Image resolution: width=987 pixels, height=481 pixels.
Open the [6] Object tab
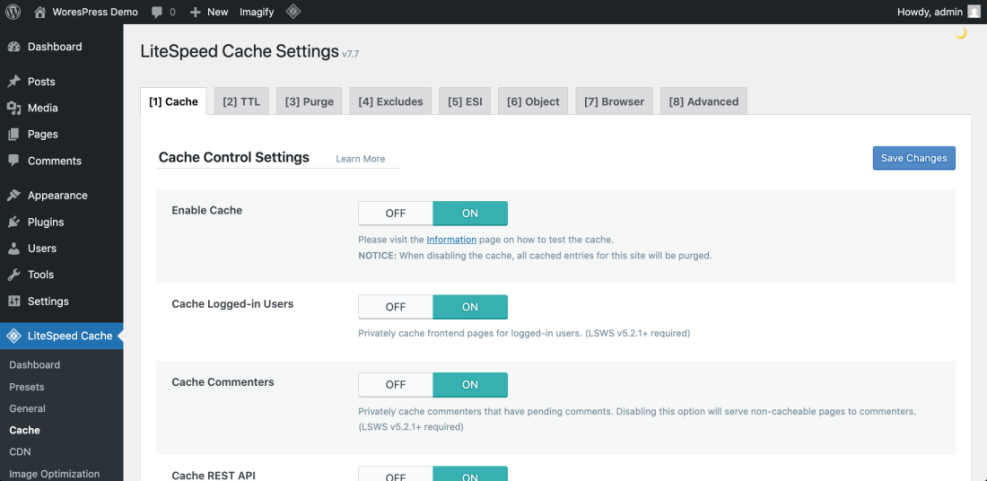coord(533,101)
